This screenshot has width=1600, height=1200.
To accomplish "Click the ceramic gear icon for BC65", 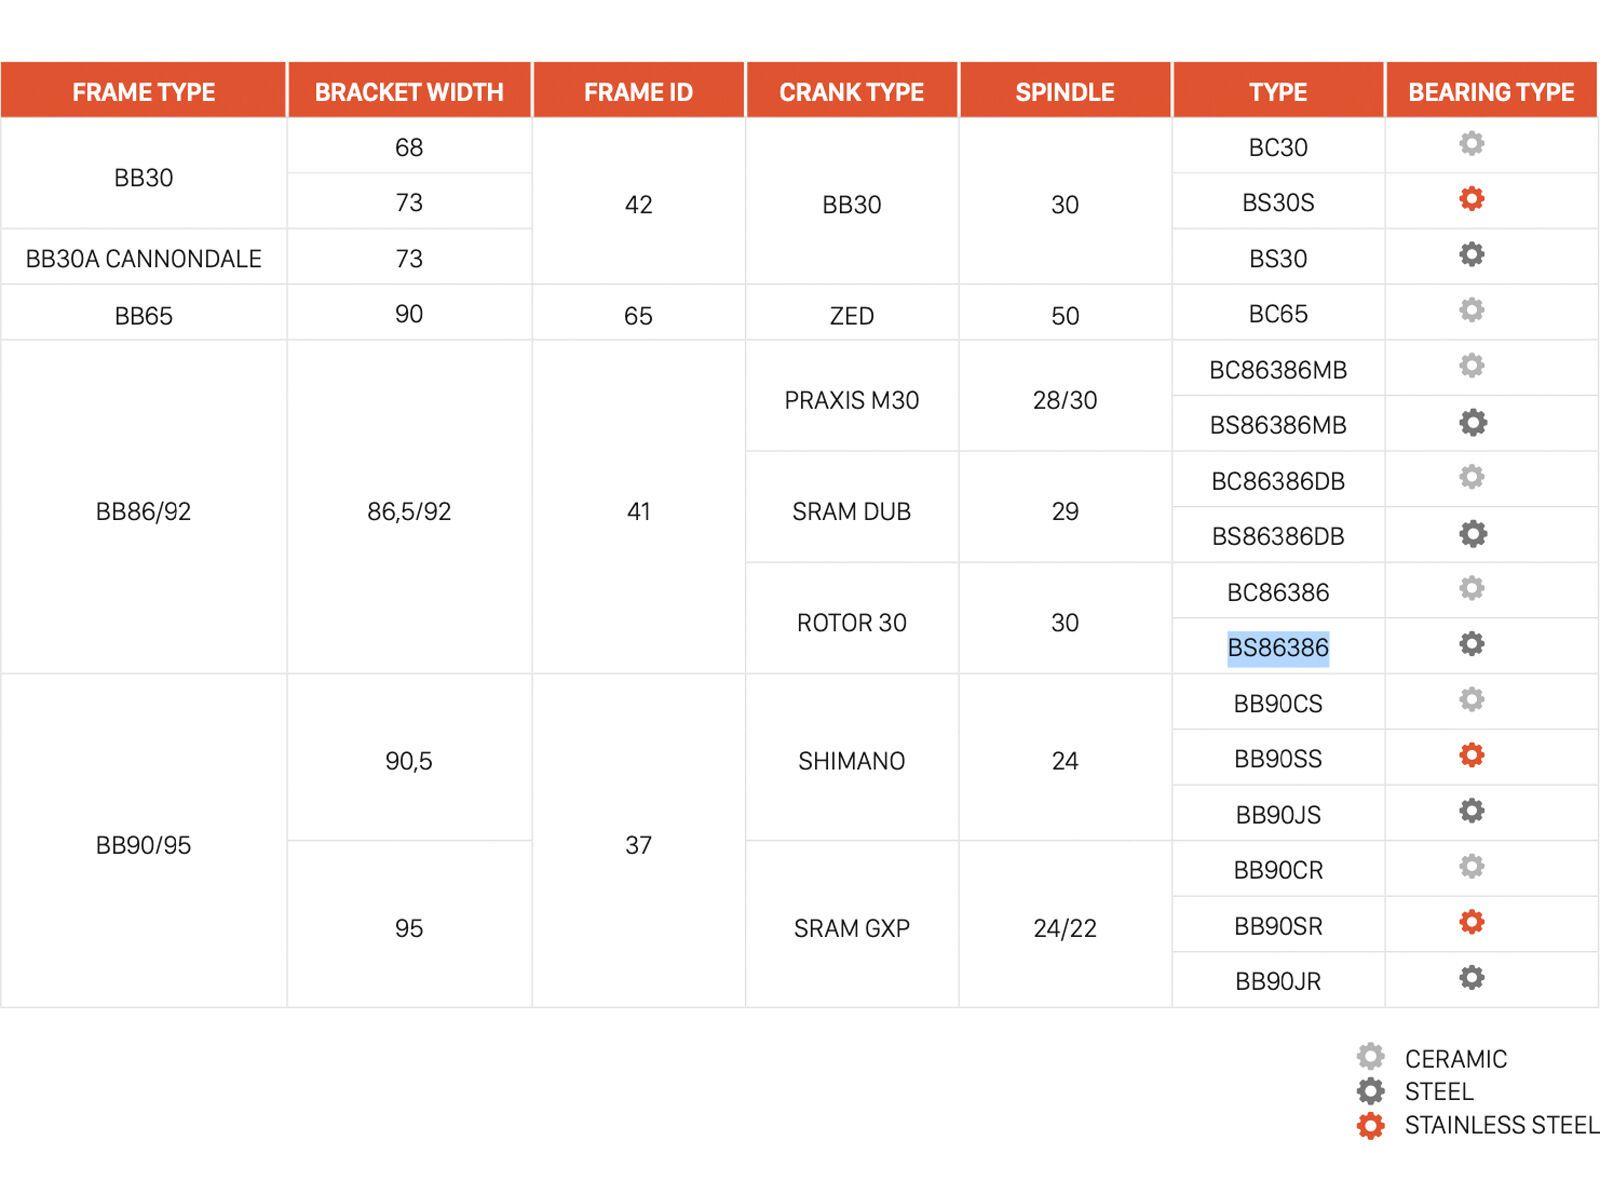I will pos(1471,310).
